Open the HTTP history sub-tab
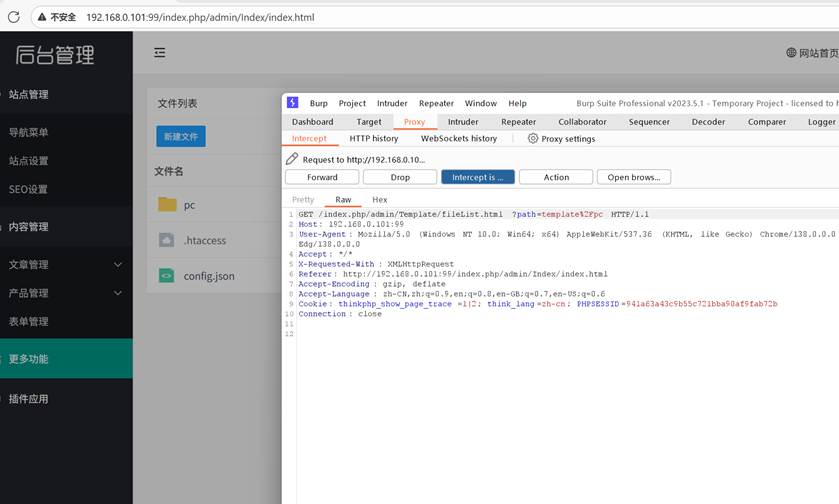 pos(373,139)
